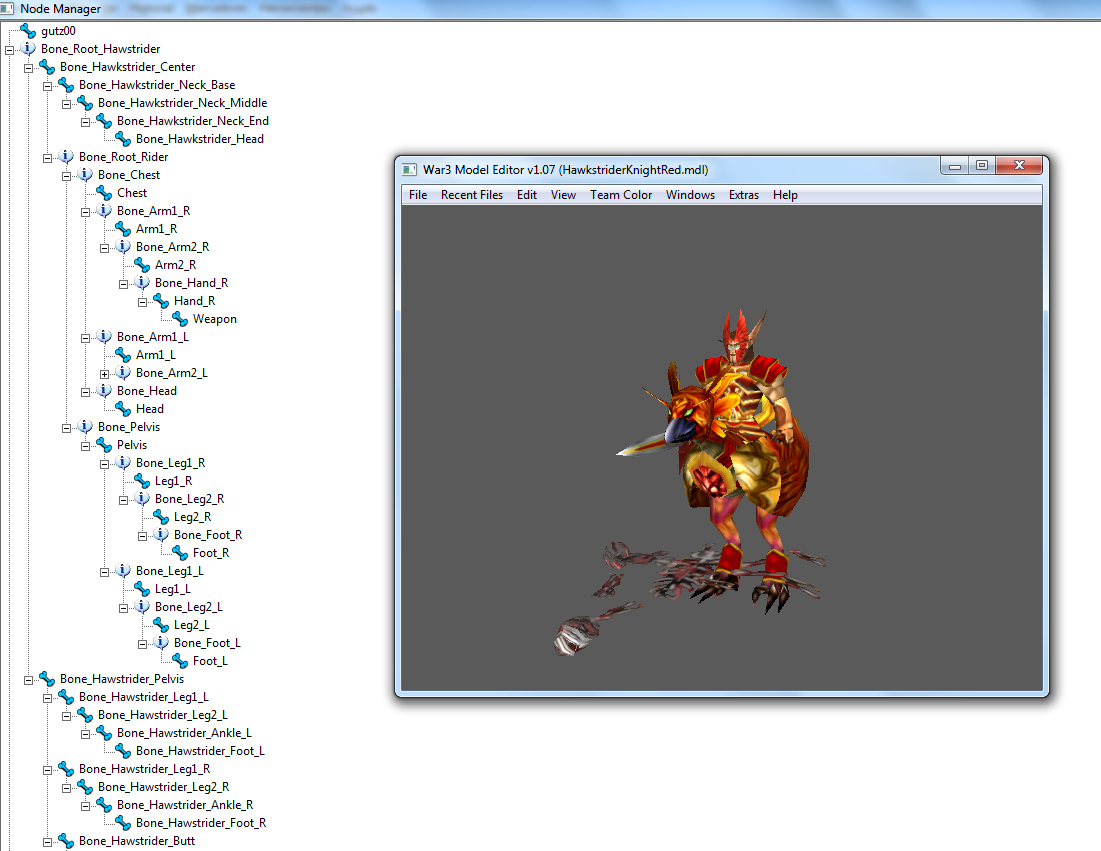Expand the Bone_Arm2_L node
The image size is (1101, 851).
tap(104, 374)
